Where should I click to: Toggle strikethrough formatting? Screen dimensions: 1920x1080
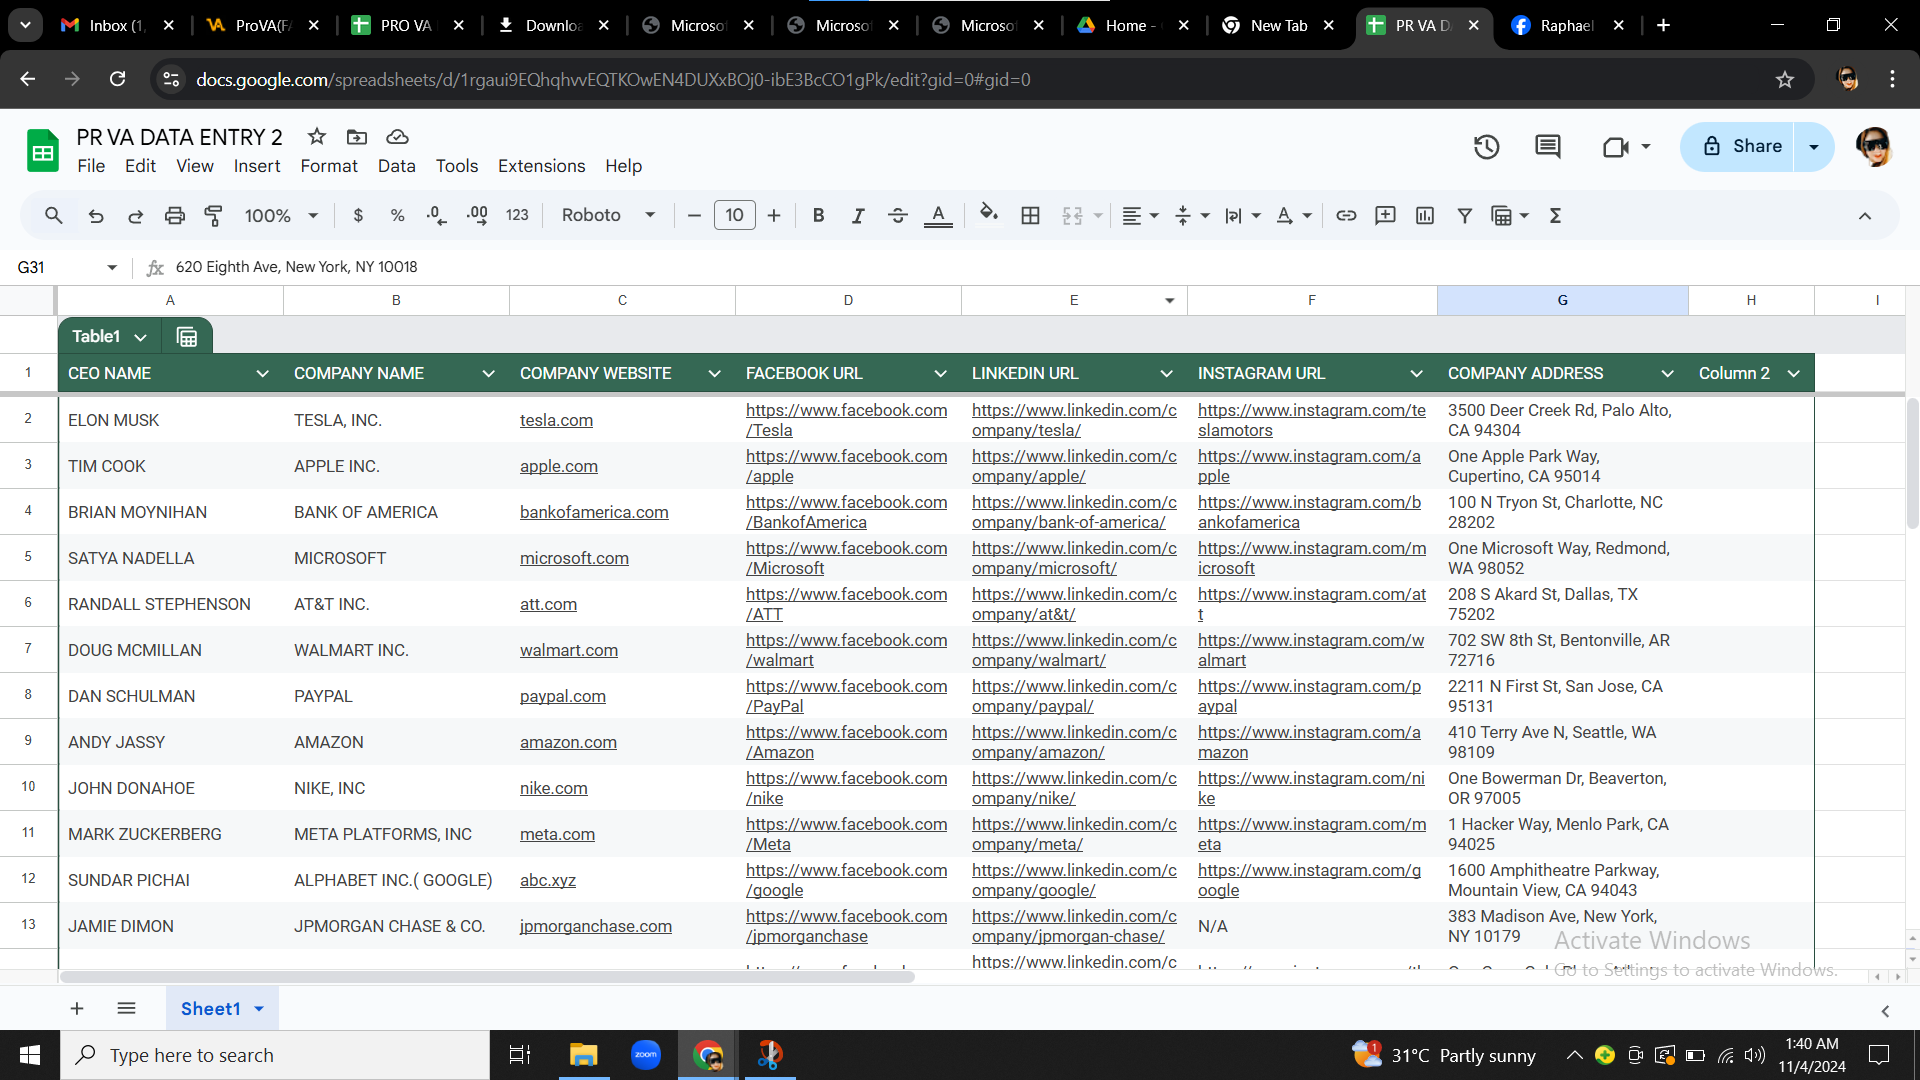point(897,215)
